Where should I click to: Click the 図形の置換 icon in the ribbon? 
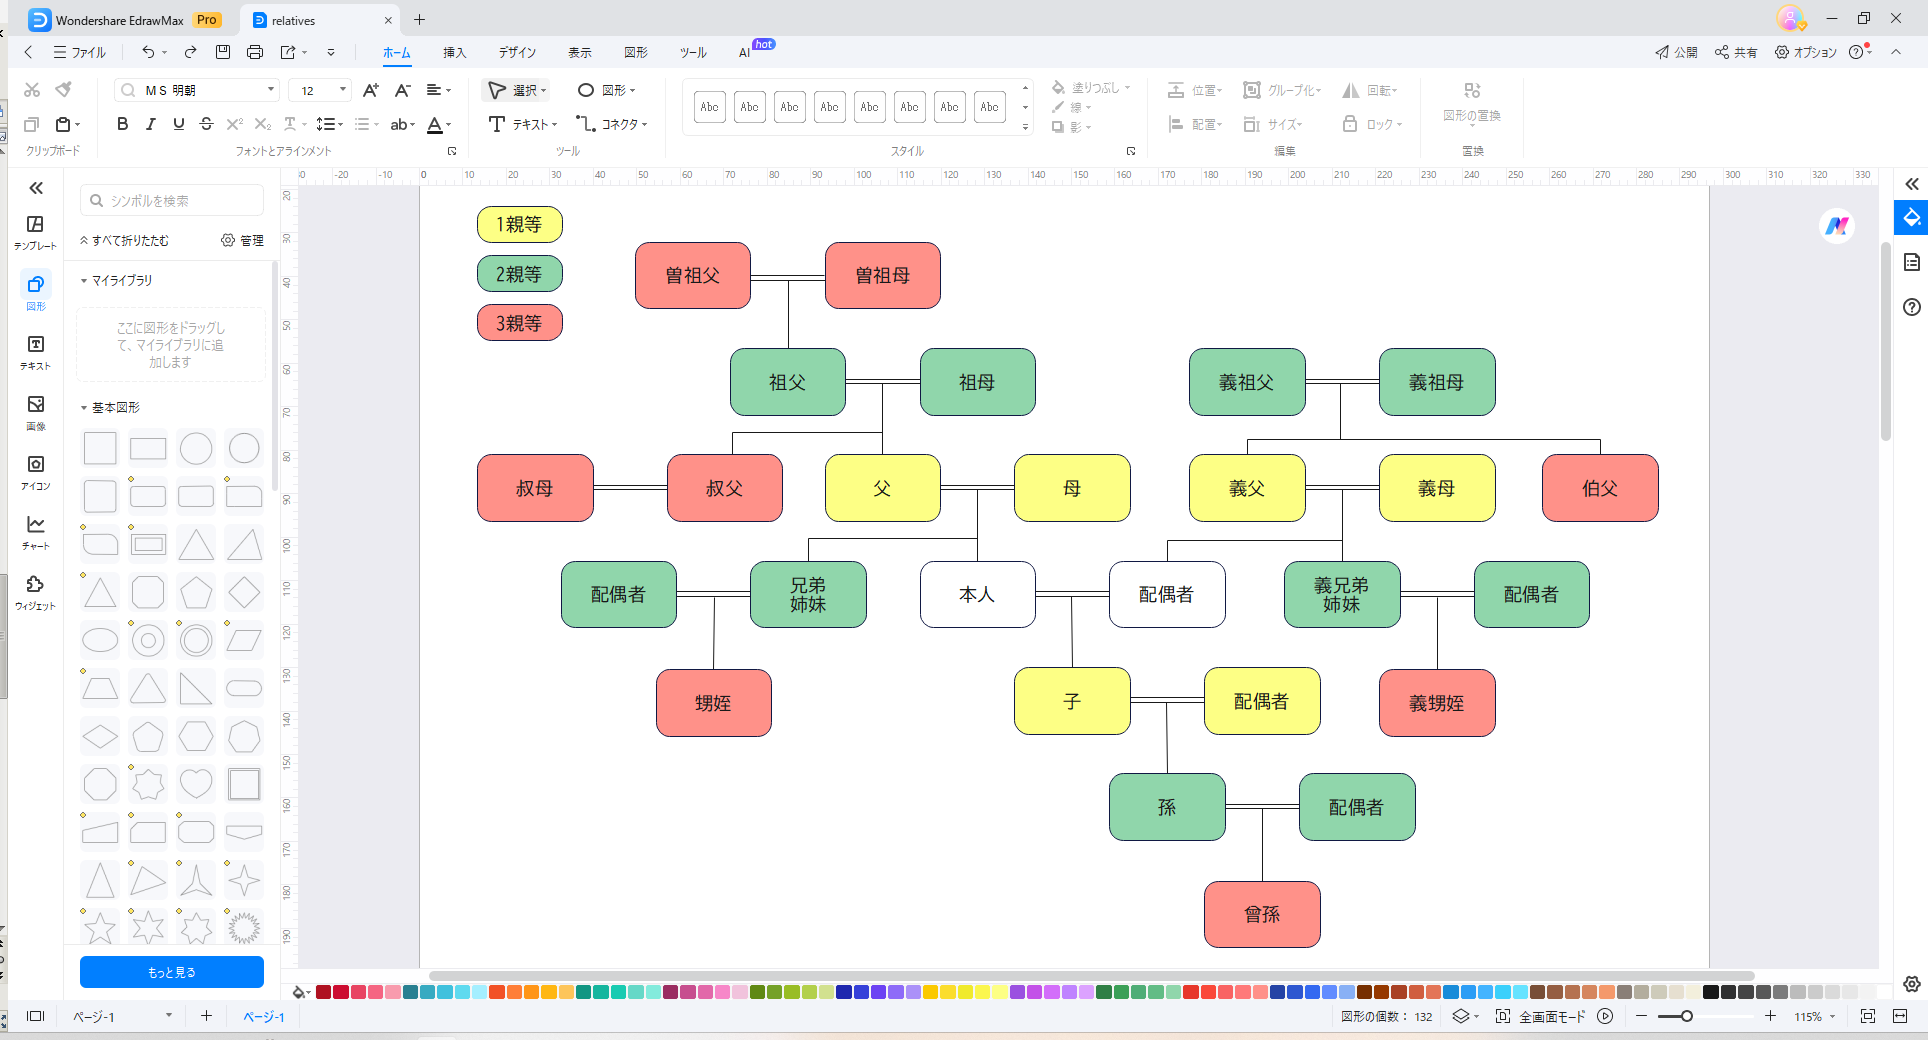tap(1471, 98)
